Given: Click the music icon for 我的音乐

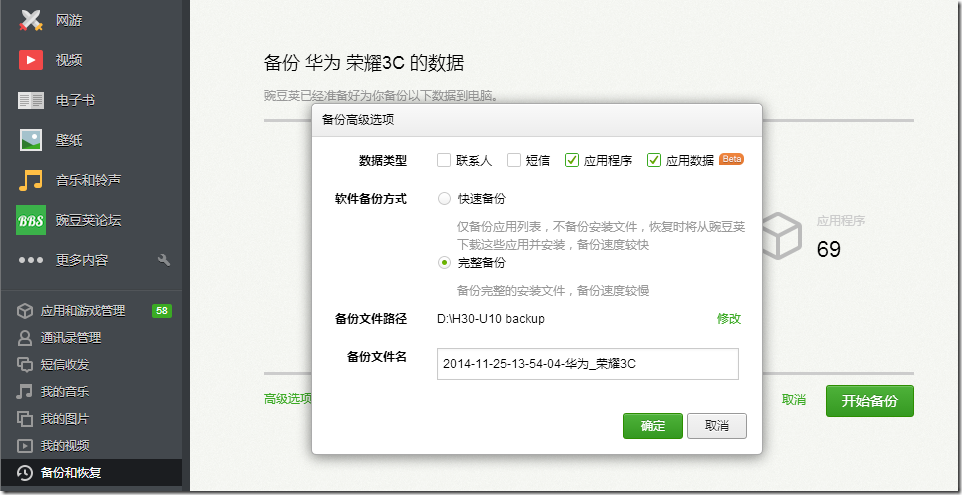Looking at the screenshot, I should pyautogui.click(x=25, y=391).
